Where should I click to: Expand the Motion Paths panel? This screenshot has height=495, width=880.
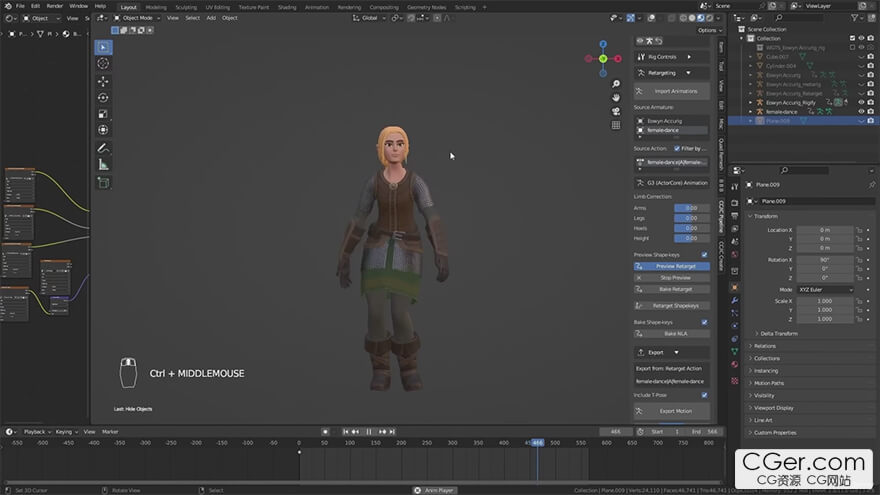(768, 383)
